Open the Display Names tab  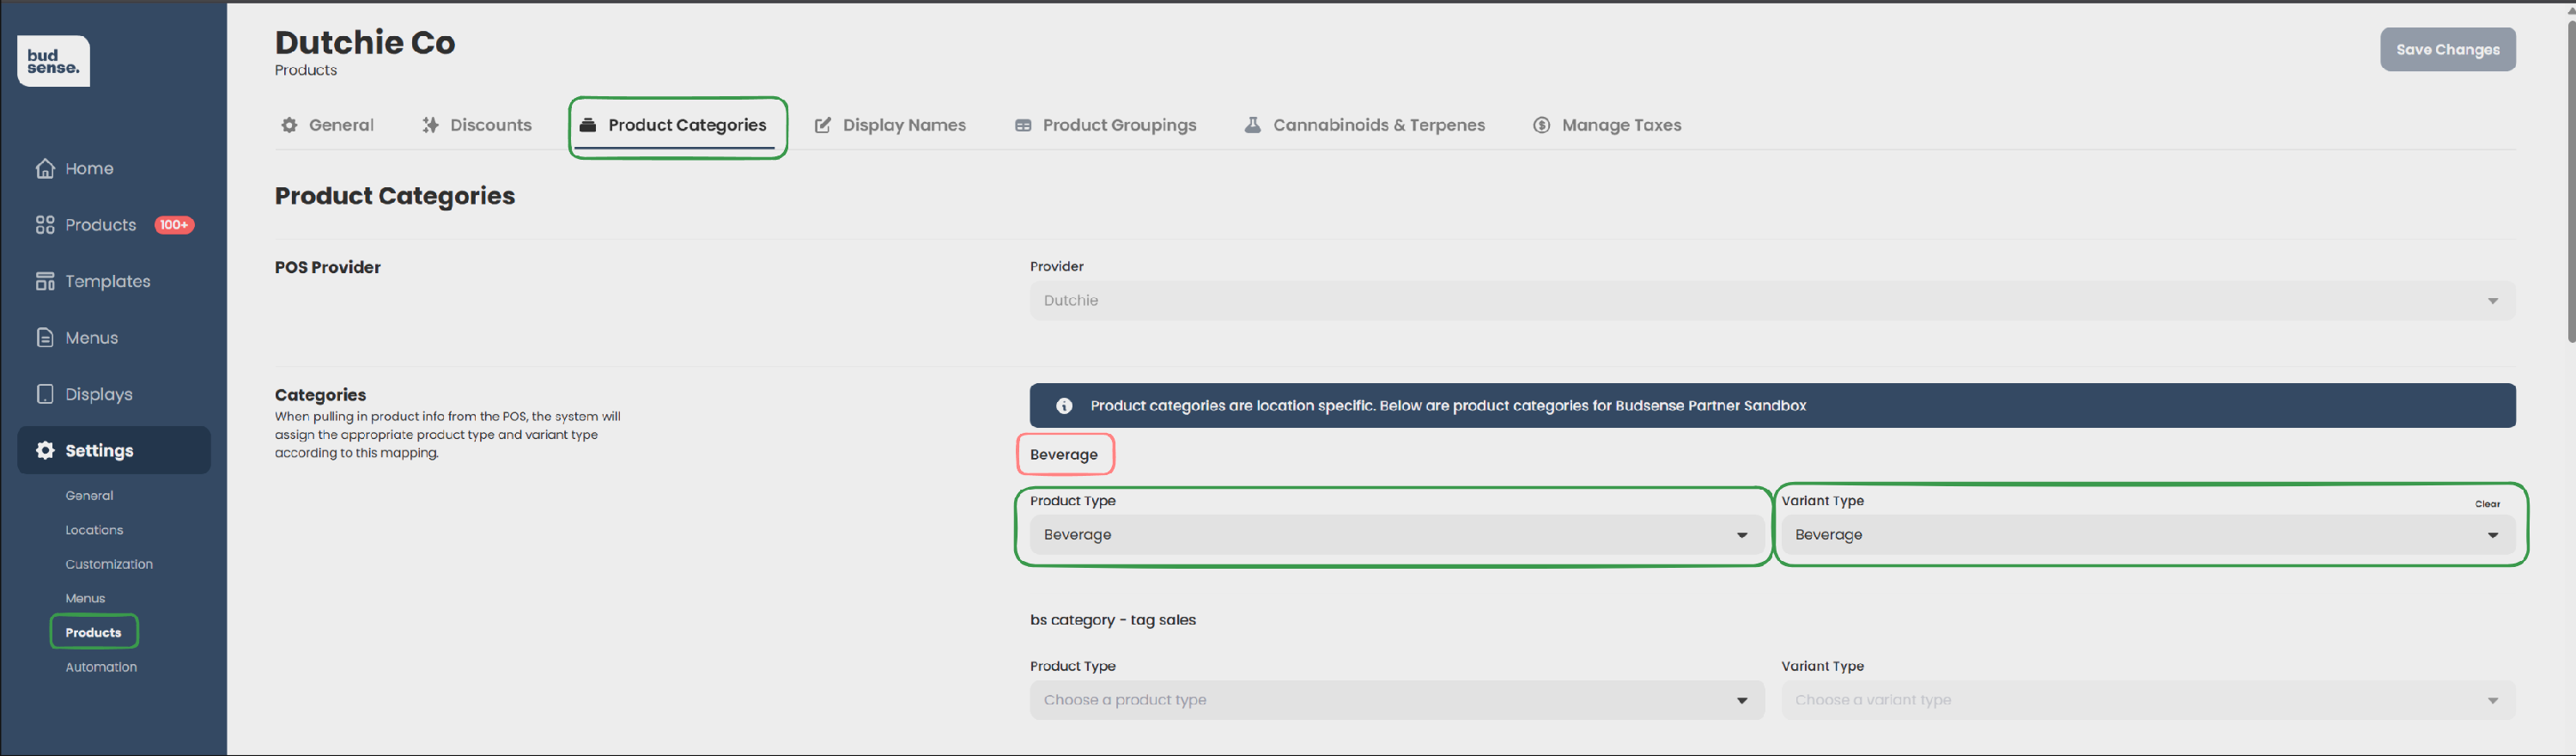tap(890, 125)
